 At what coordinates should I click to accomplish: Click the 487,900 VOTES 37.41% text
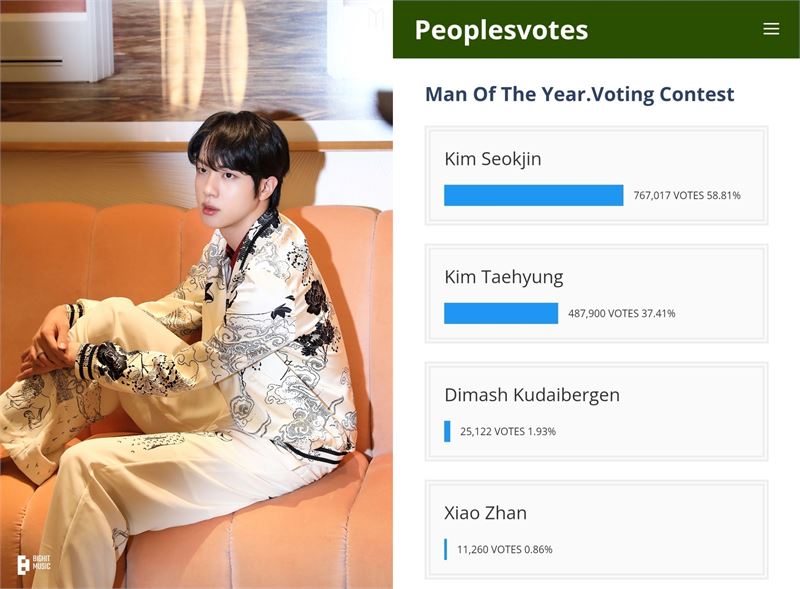[x=621, y=313]
